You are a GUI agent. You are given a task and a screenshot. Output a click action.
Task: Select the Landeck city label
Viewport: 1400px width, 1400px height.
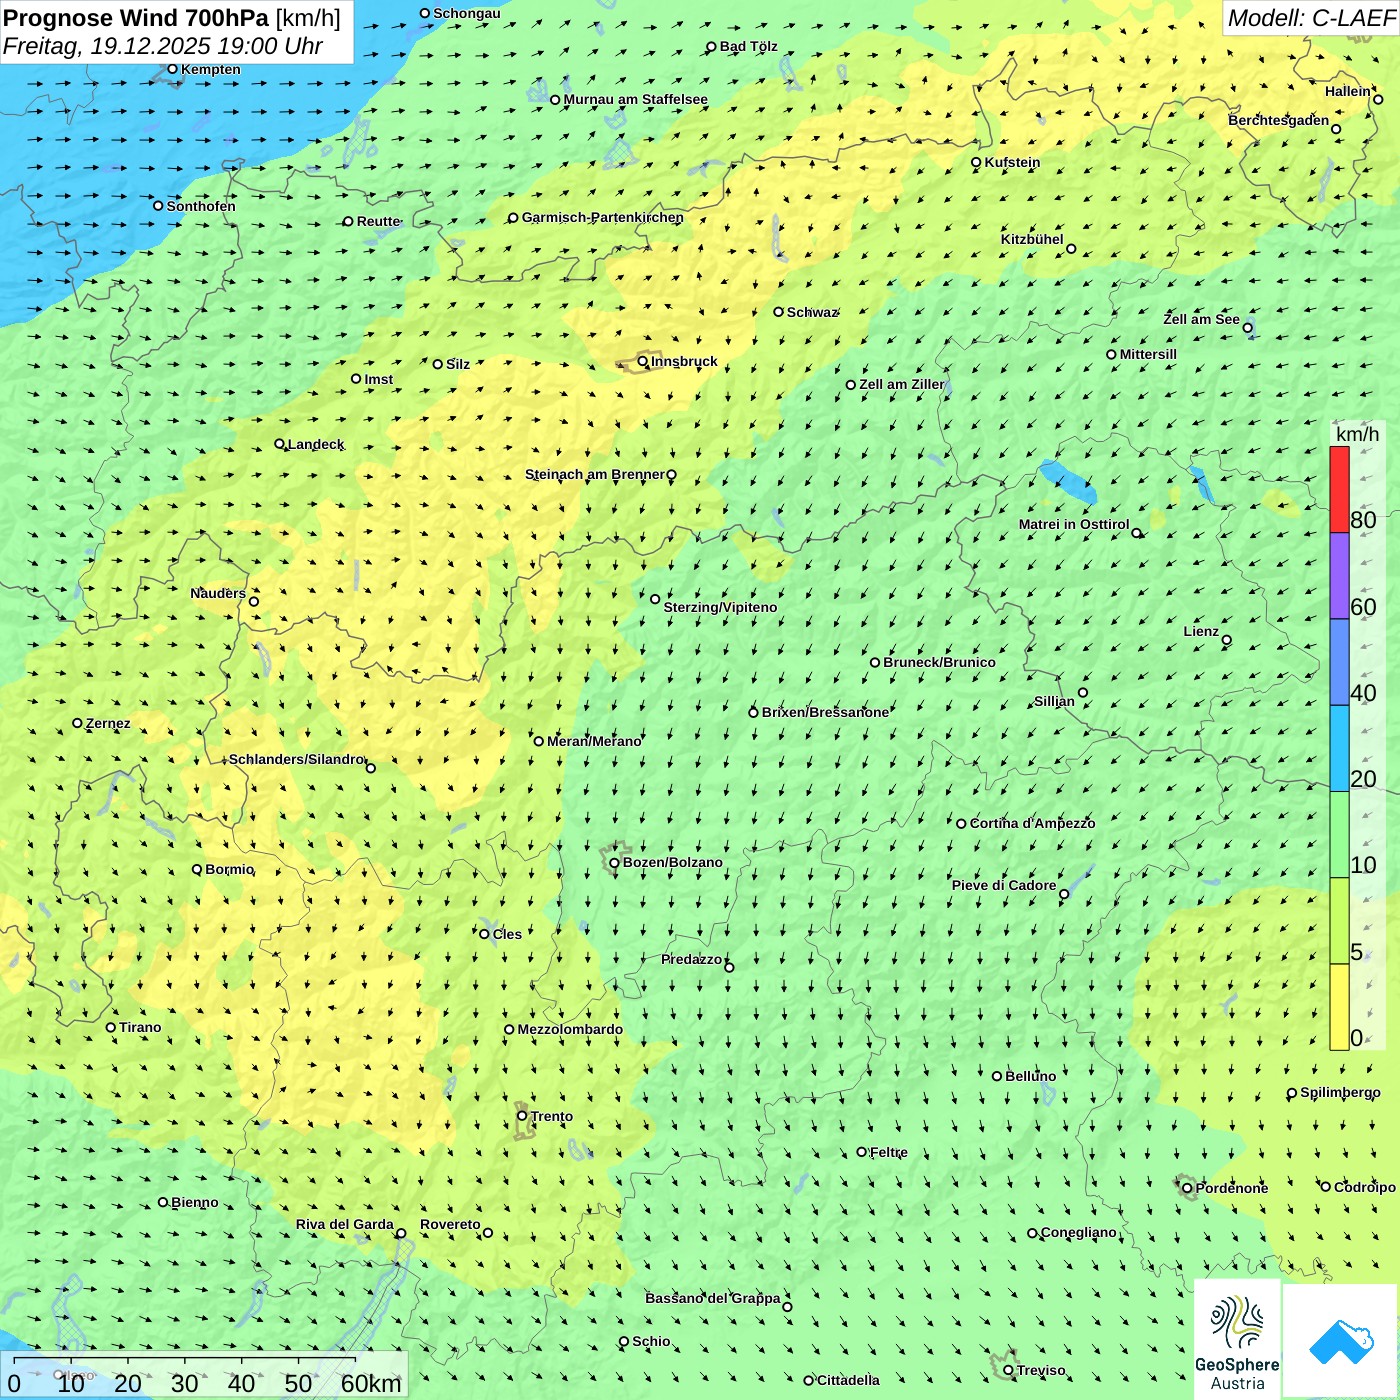tap(315, 444)
